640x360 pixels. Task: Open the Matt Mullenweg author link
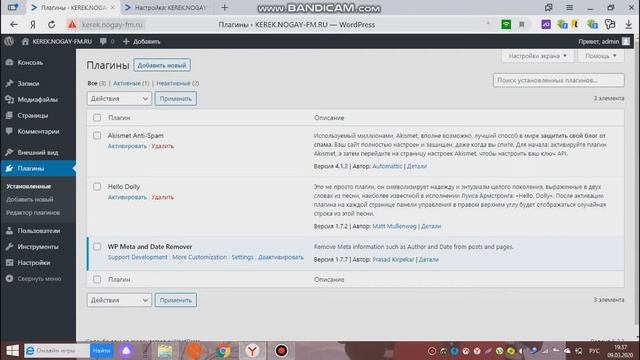tap(394, 226)
